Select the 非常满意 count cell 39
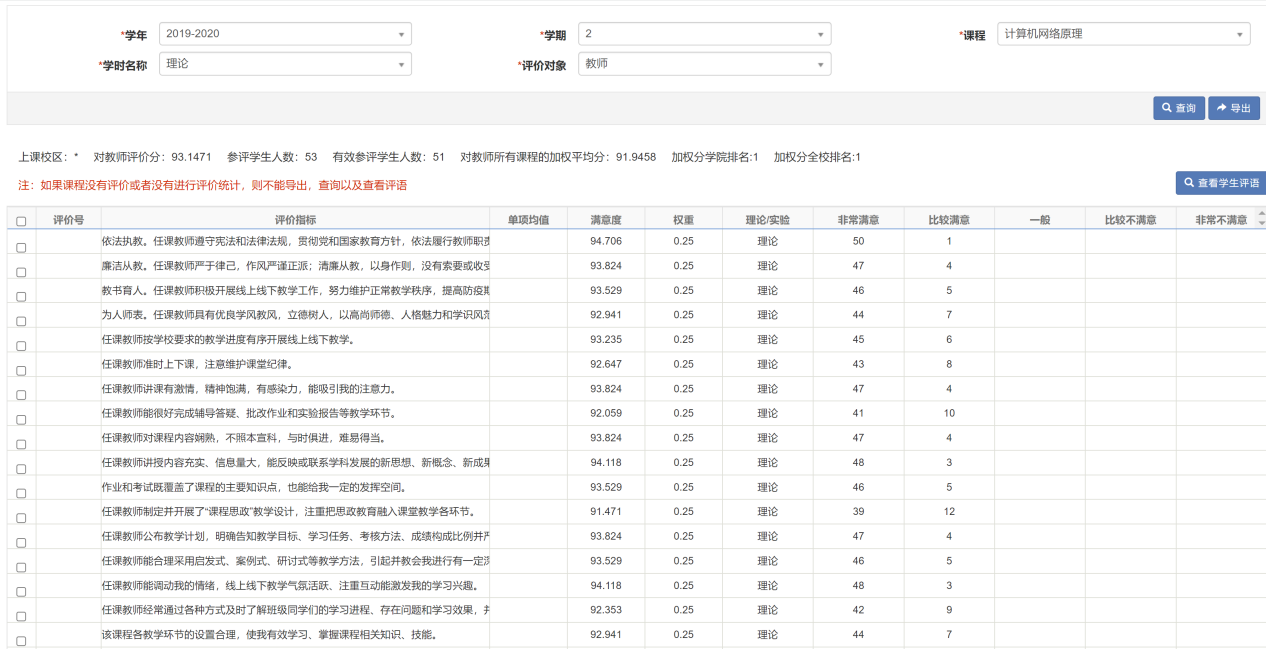 (x=858, y=511)
